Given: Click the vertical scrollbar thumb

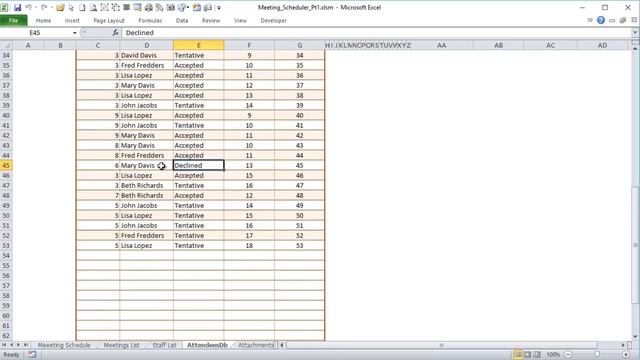Looking at the screenshot, I should 636,245.
